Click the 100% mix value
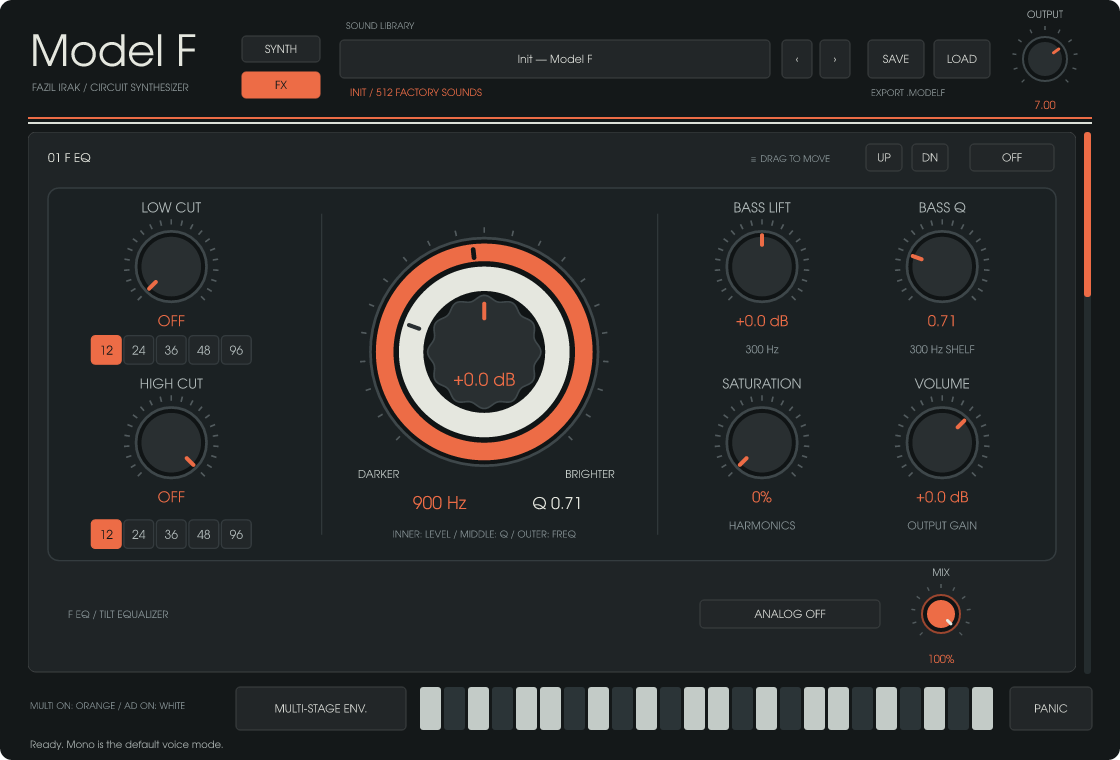The image size is (1120, 760). click(x=941, y=659)
